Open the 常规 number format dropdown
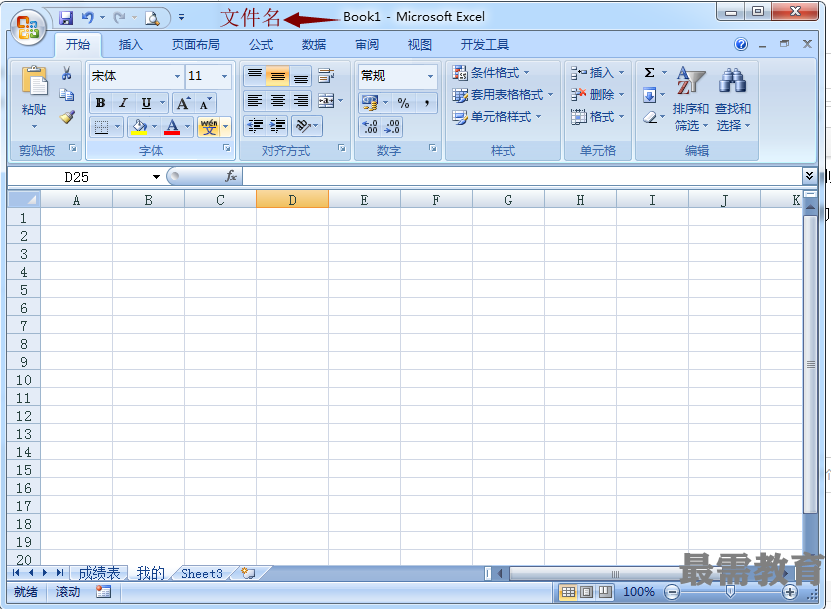 tap(430, 76)
